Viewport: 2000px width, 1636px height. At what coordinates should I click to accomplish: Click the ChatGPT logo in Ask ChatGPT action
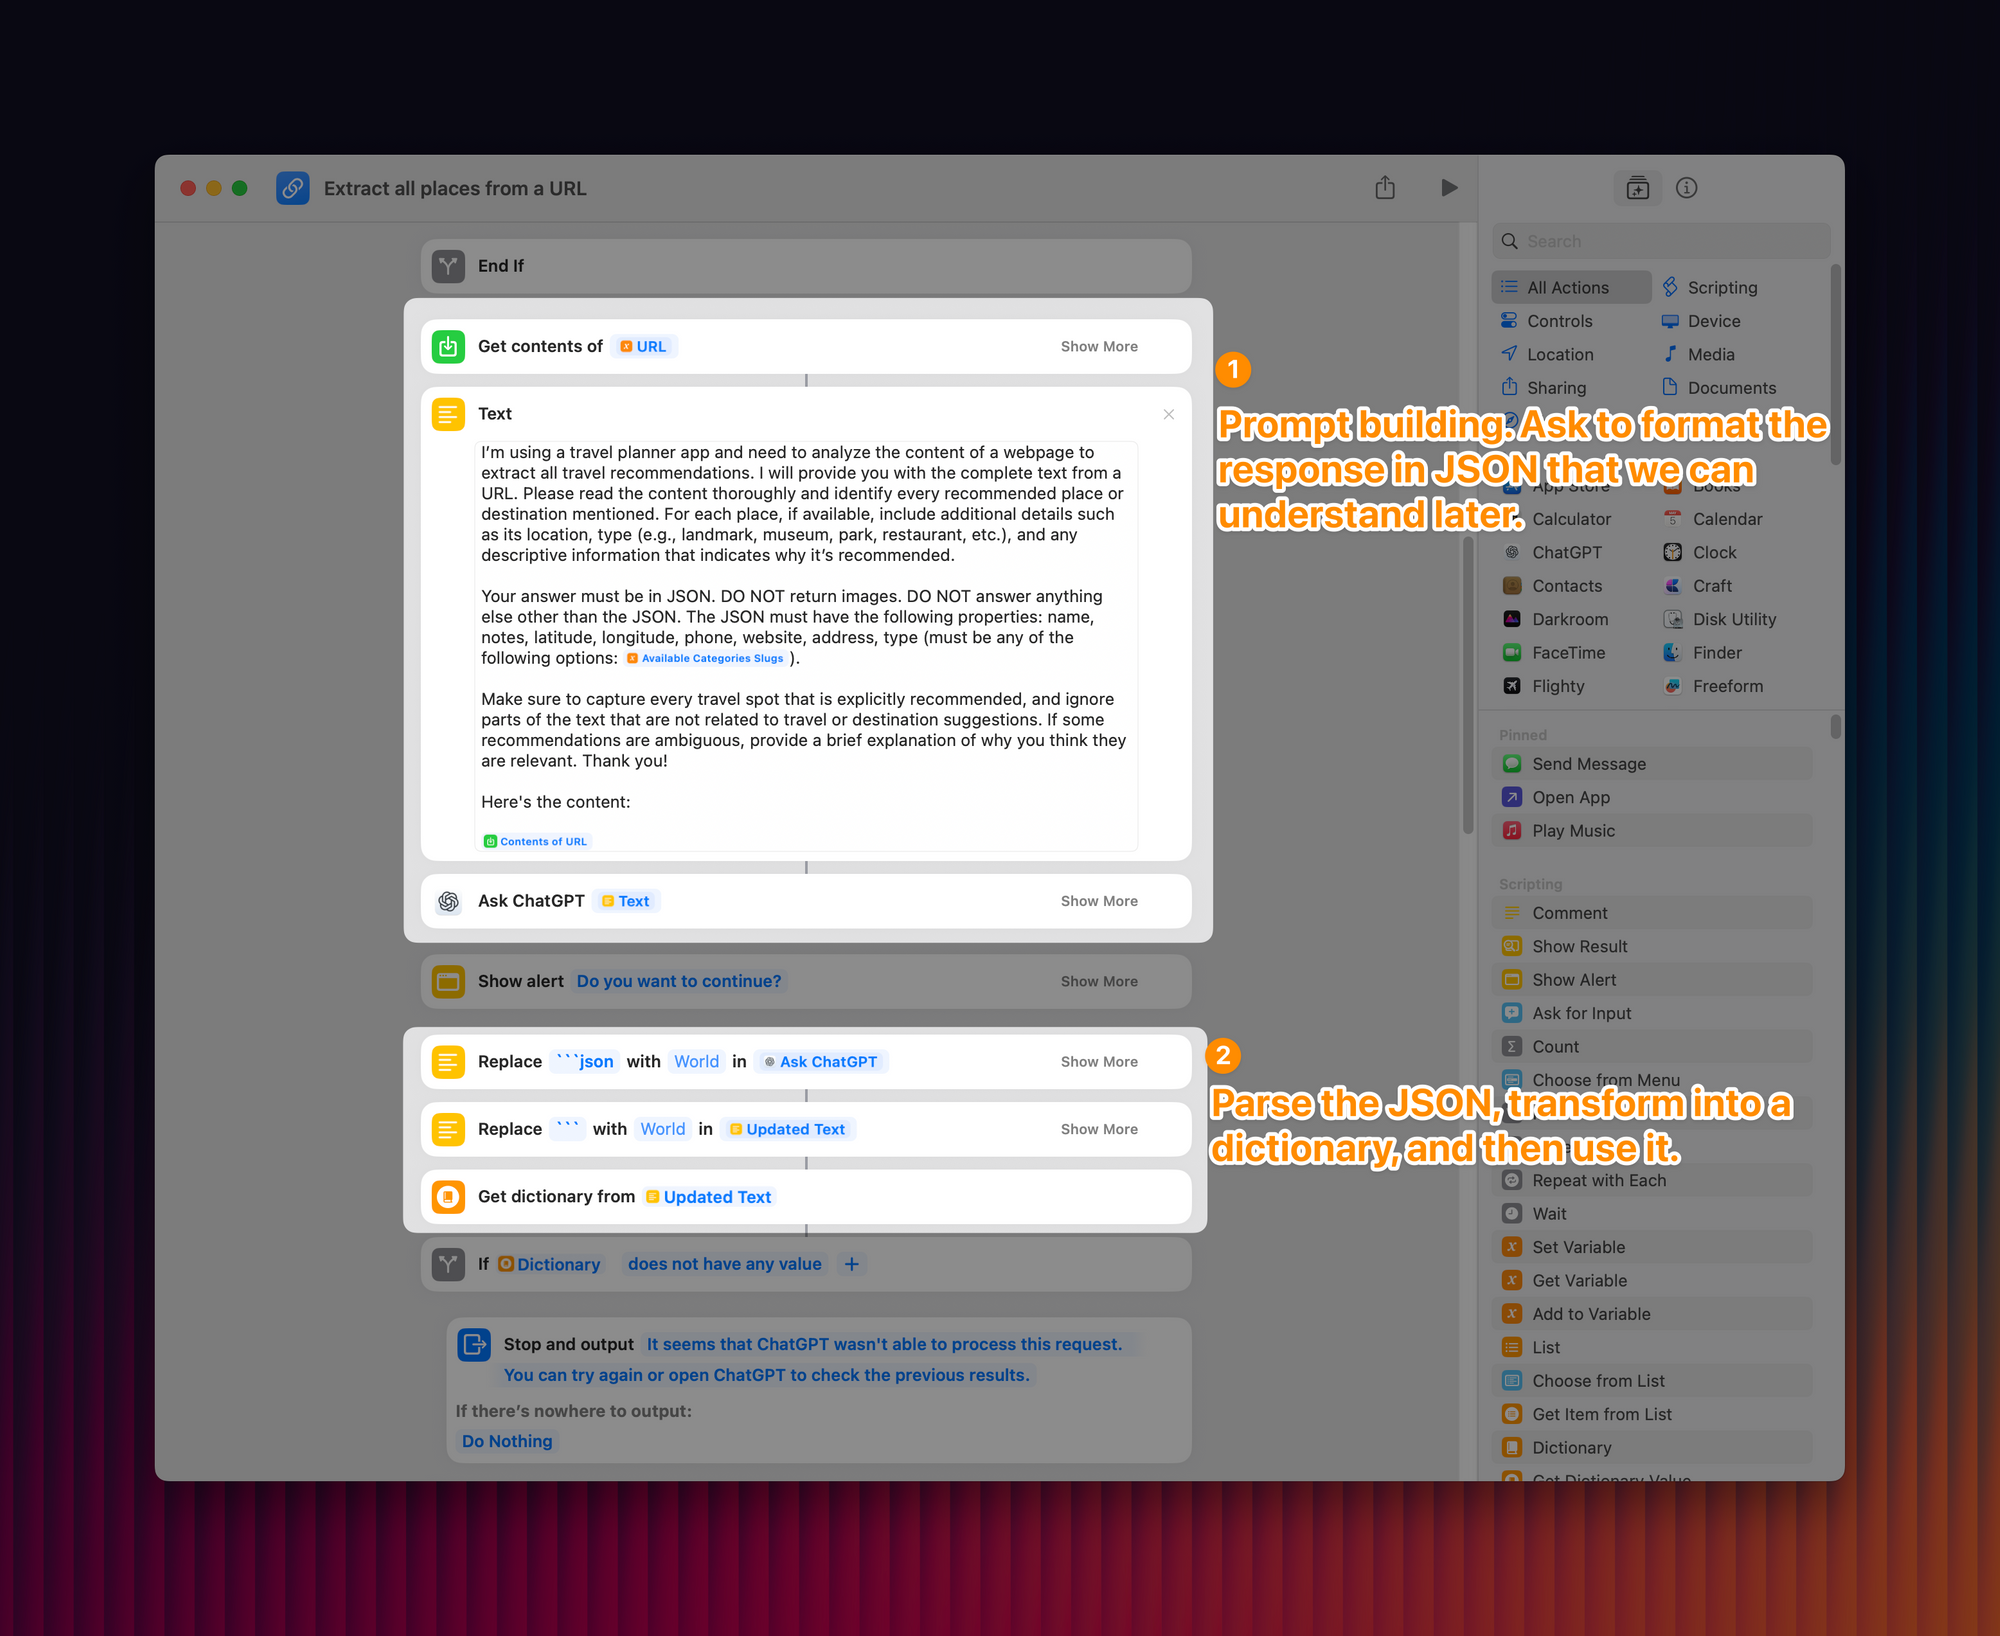448,901
